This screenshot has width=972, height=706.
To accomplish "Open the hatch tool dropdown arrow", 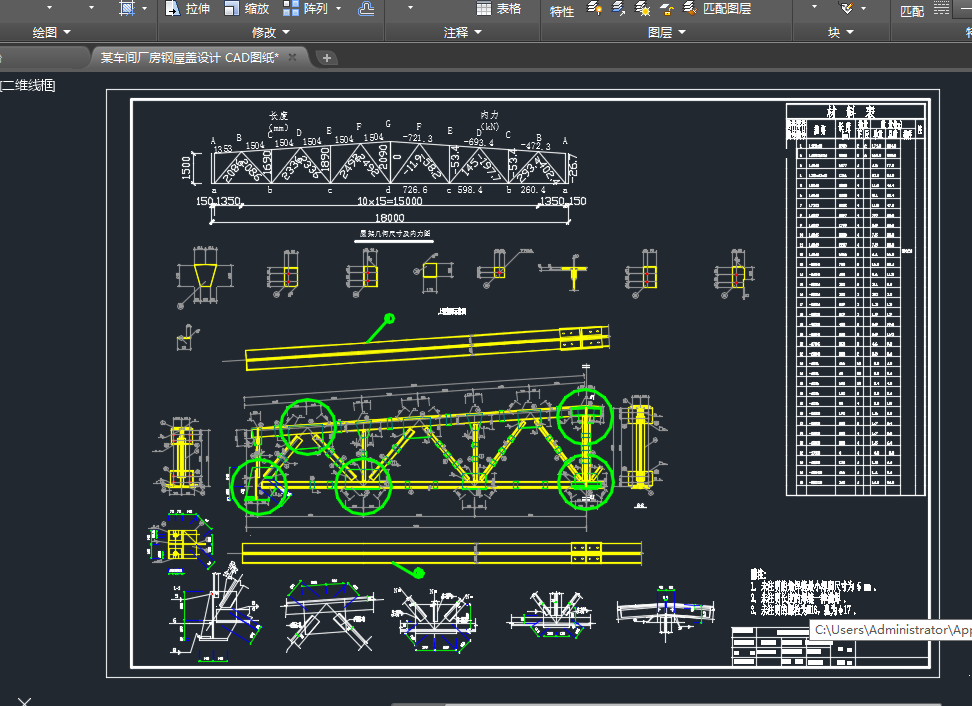I will click(x=144, y=8).
